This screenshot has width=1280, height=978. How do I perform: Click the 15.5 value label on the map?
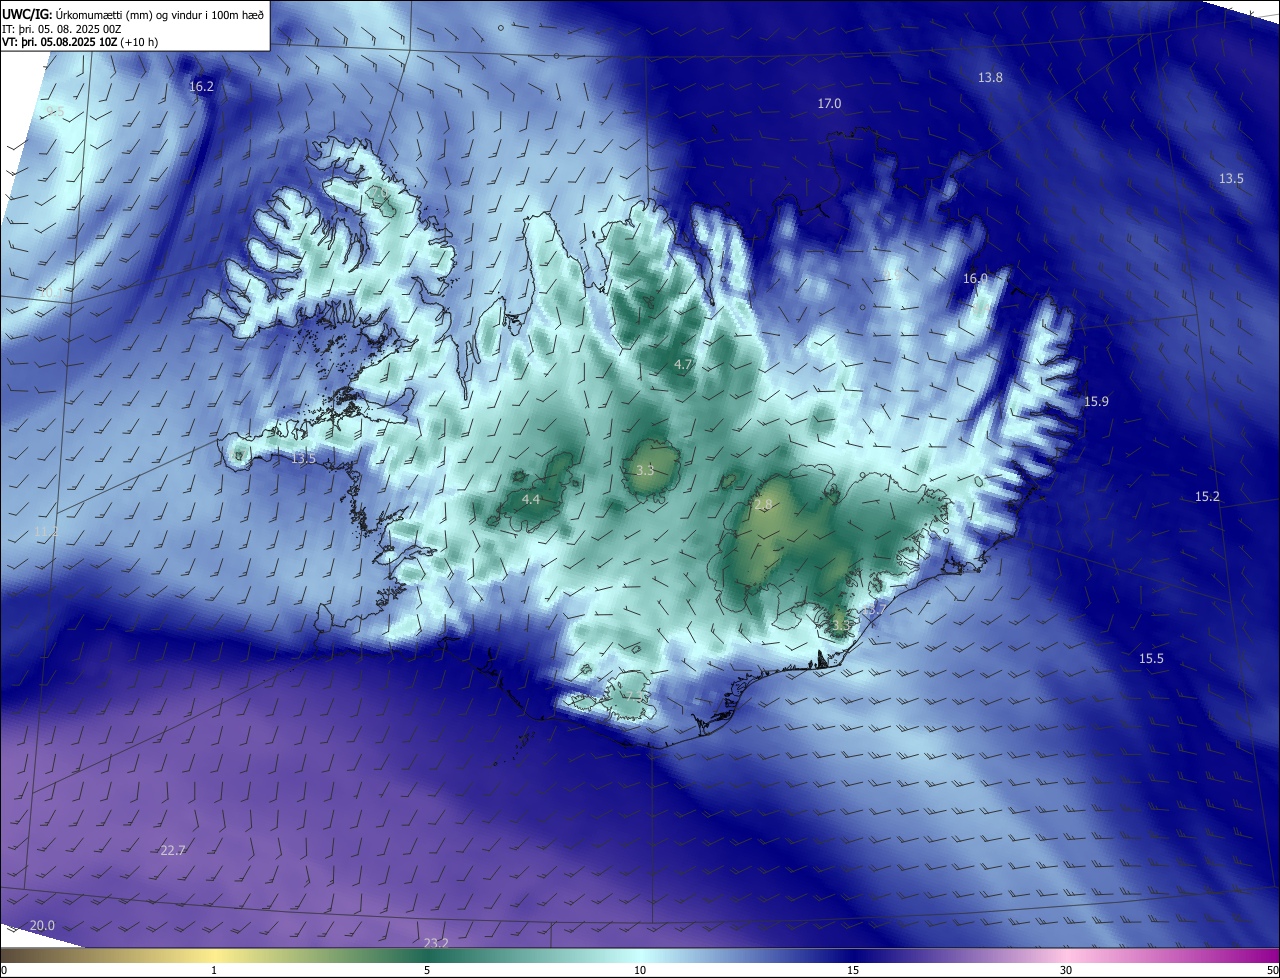pos(1151,658)
